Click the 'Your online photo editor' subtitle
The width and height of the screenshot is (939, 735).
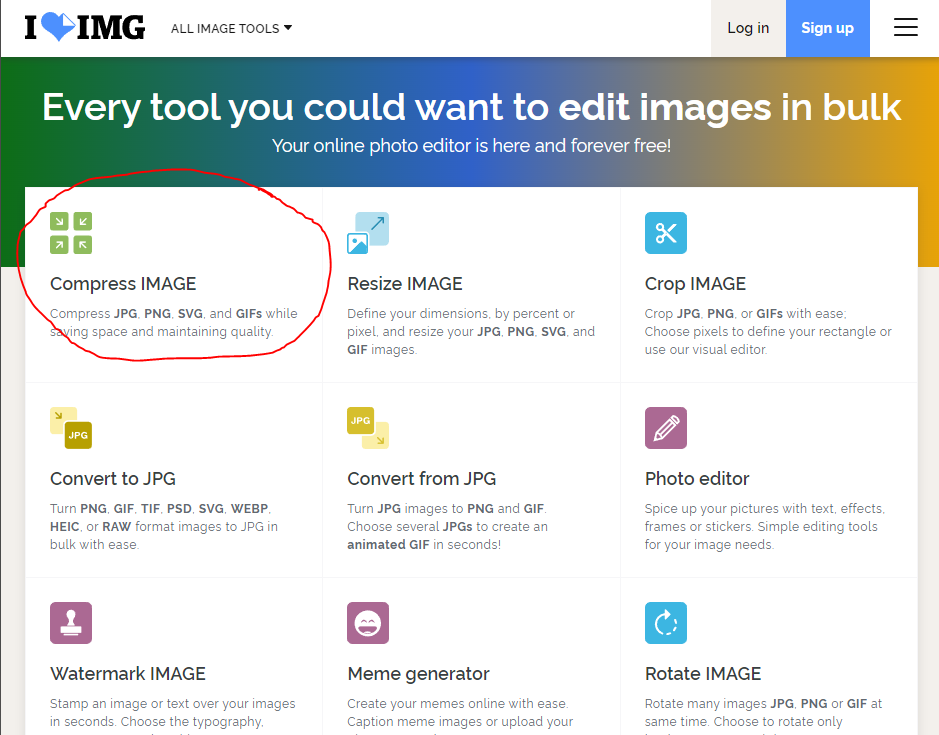[x=471, y=146]
